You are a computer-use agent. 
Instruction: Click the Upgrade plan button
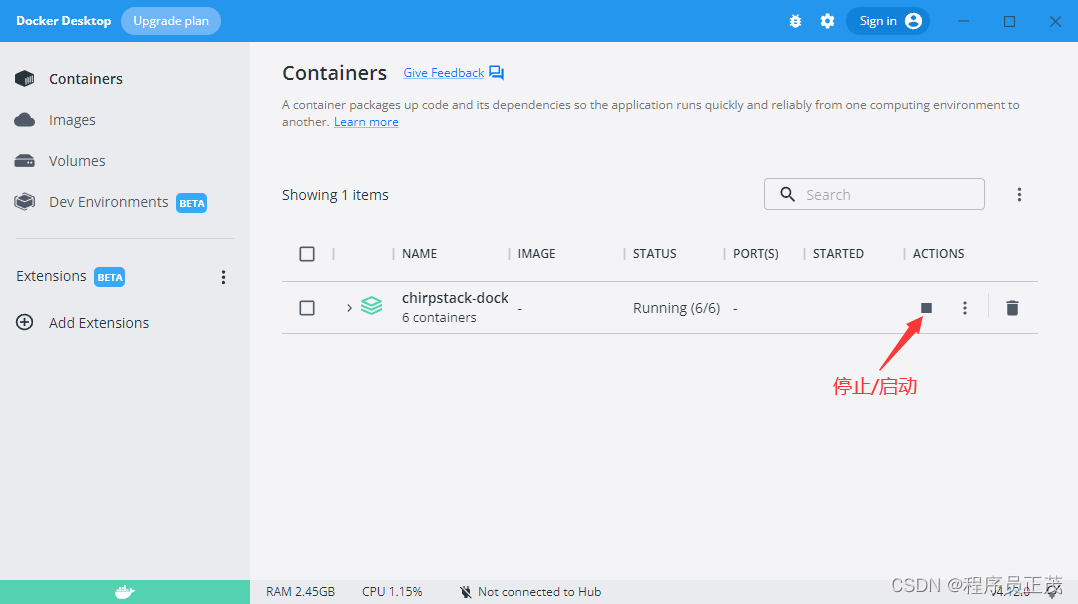pos(170,20)
